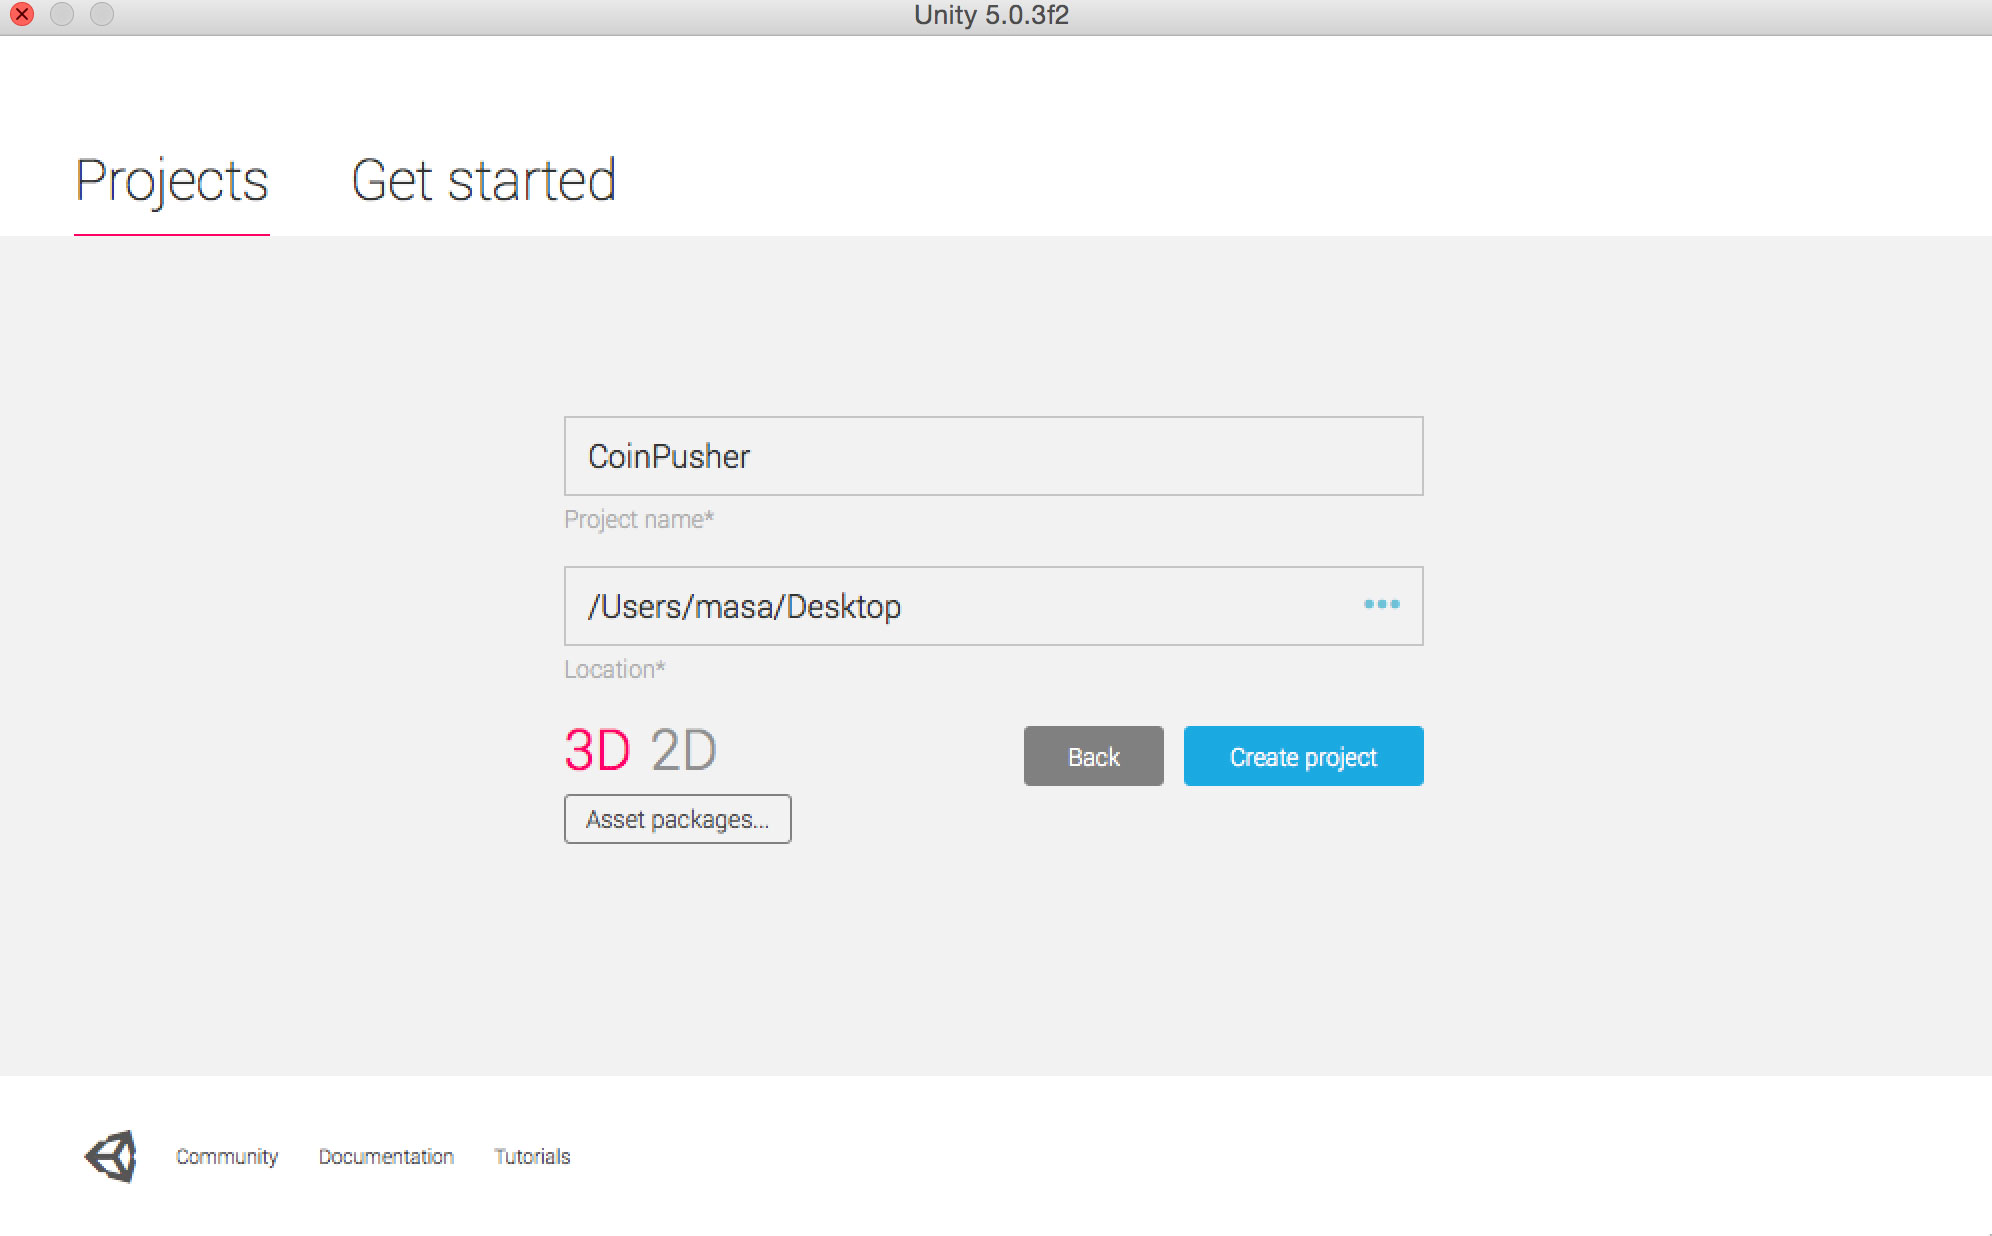Open the Asset packages dialog
1992x1236 pixels.
677,819
